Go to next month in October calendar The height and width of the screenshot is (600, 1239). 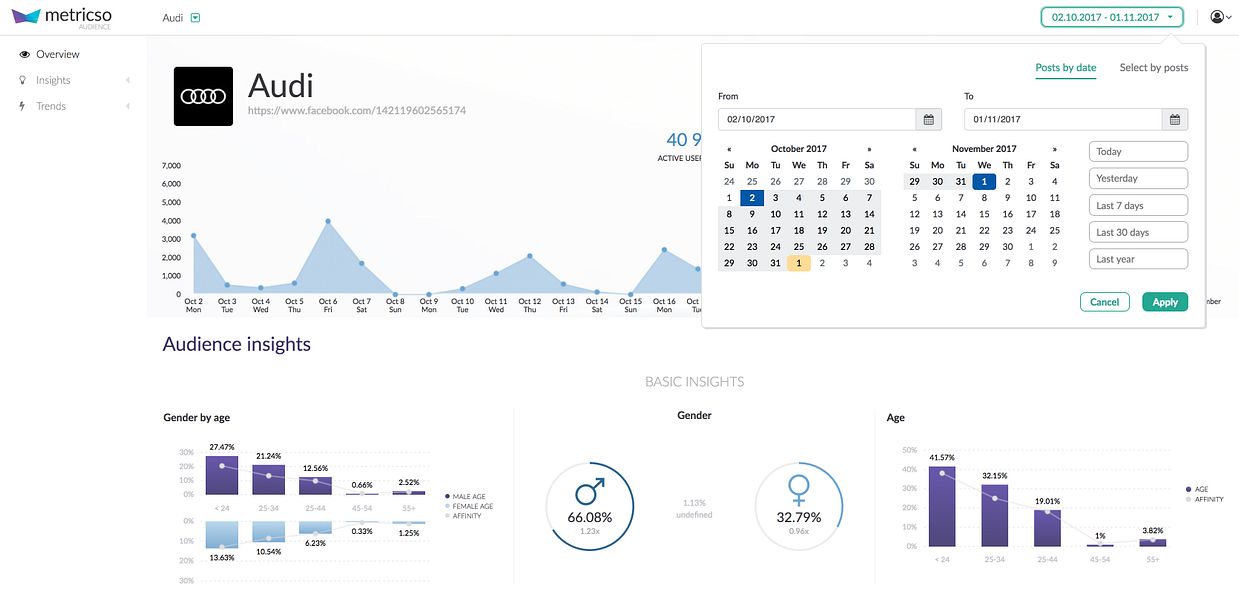click(x=869, y=149)
